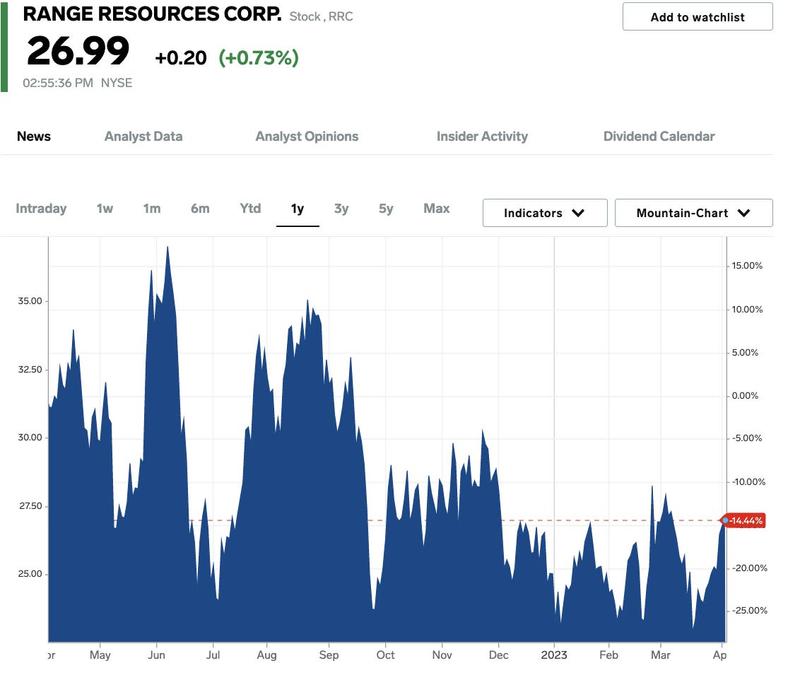This screenshot has height=683, width=800.
Task: Click the +0.20 price change value
Action: (x=181, y=58)
